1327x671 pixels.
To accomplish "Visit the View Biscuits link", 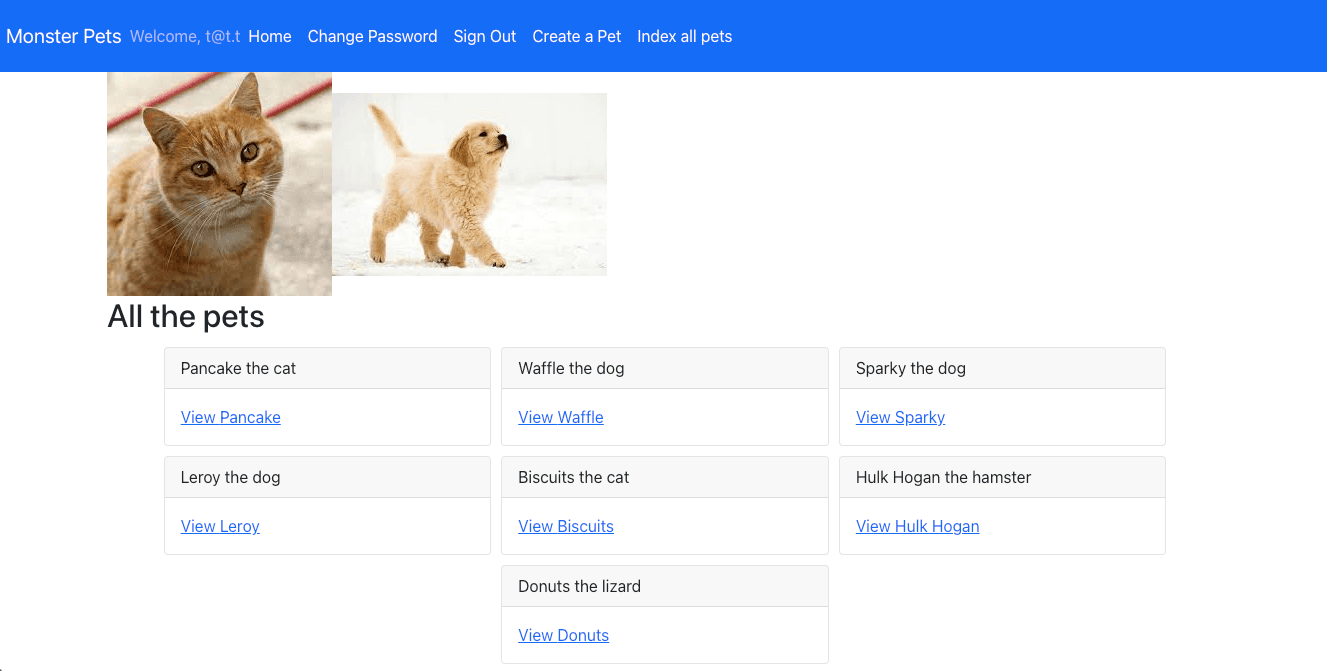I will pos(566,526).
